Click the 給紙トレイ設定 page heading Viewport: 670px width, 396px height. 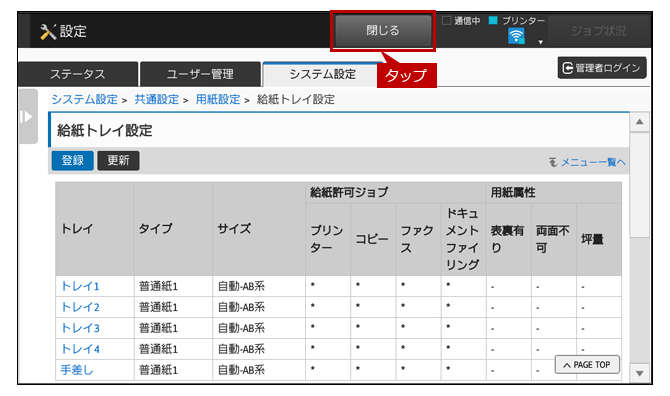click(x=105, y=131)
